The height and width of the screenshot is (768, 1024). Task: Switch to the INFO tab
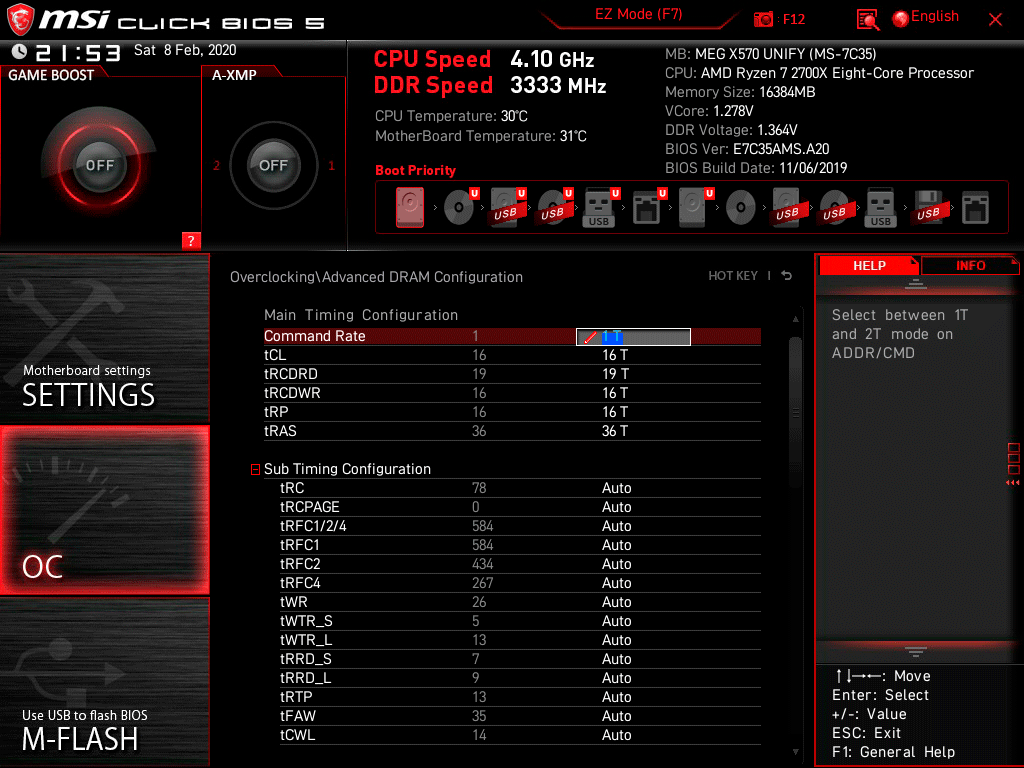pos(970,265)
